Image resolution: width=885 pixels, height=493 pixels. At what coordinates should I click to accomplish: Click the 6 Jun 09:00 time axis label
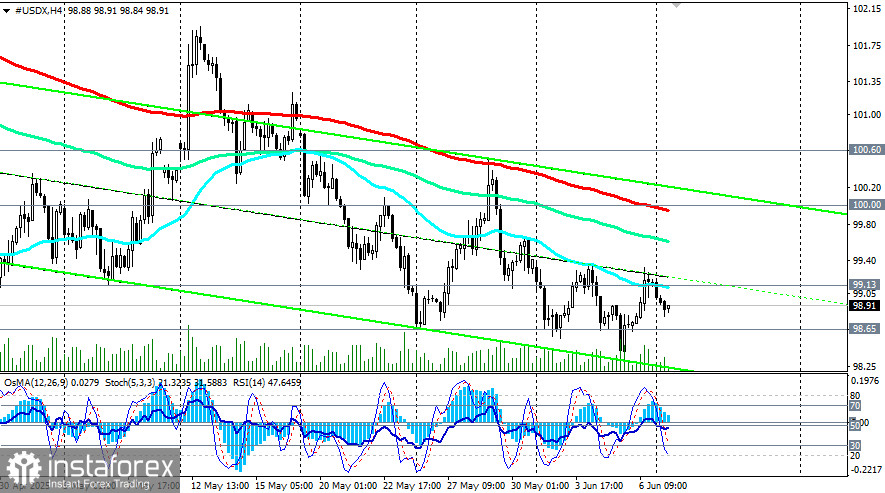[663, 486]
